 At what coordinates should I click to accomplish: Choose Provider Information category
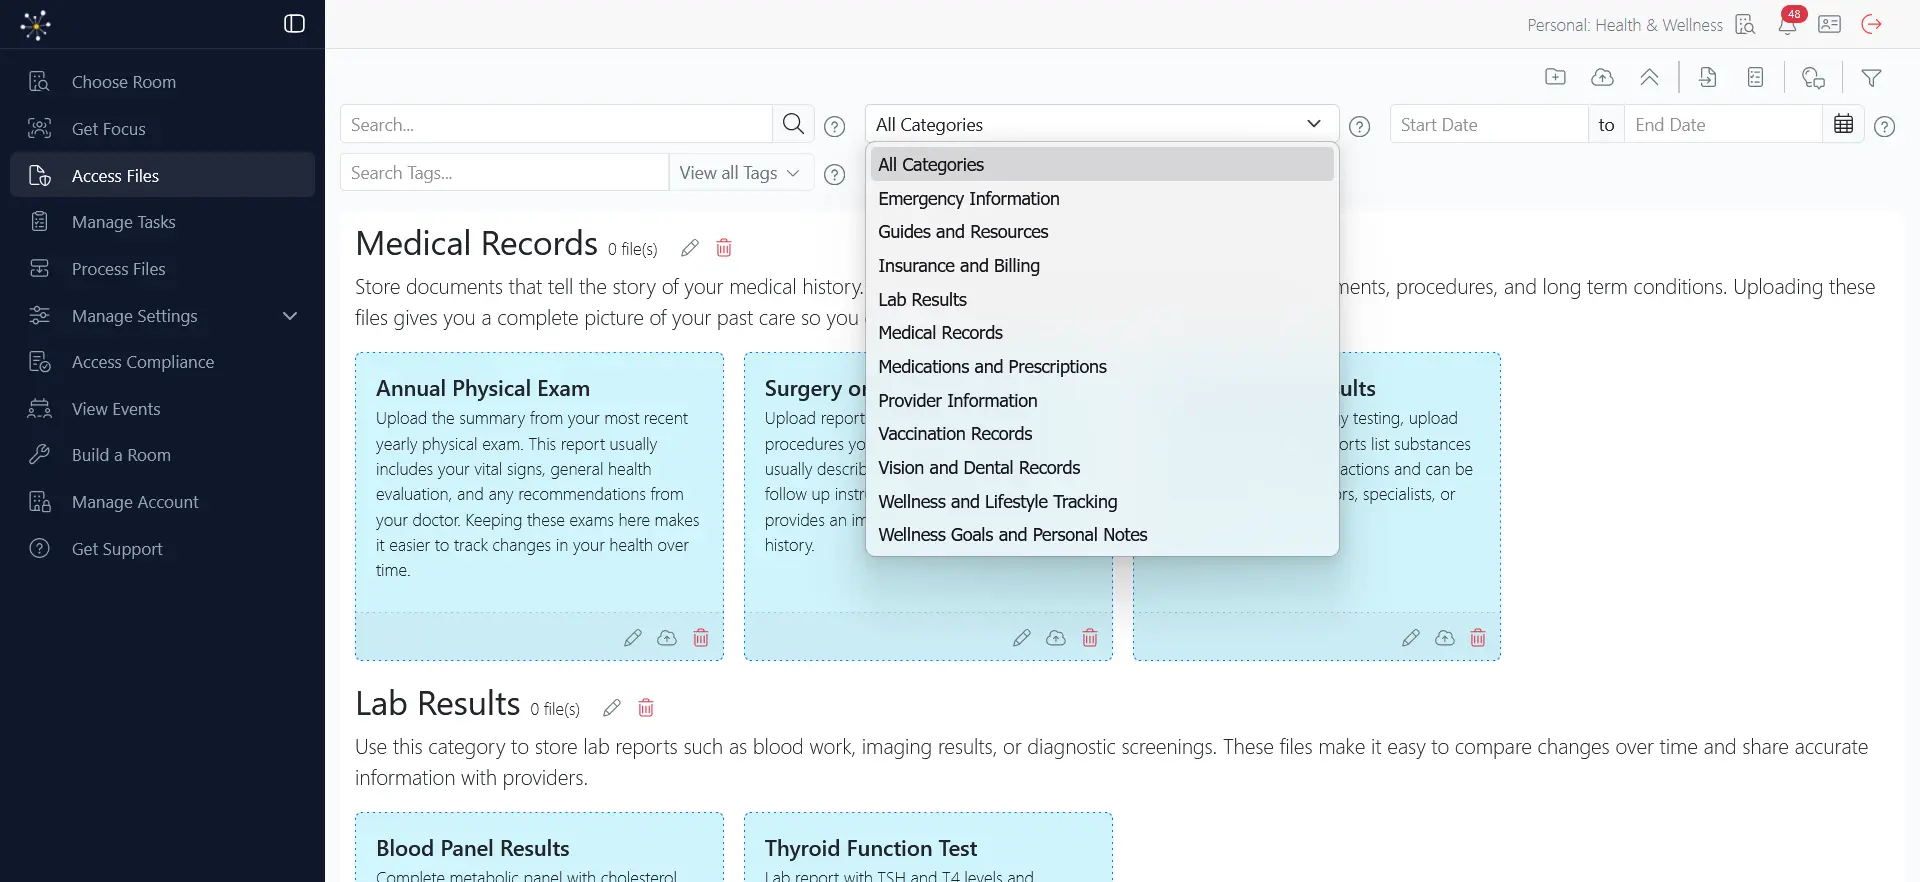pyautogui.click(x=1102, y=400)
